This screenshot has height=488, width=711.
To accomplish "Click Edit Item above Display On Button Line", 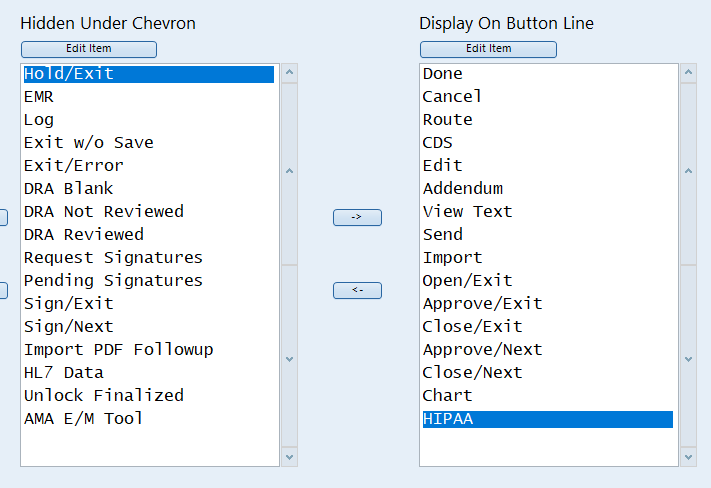I will coord(488,49).
